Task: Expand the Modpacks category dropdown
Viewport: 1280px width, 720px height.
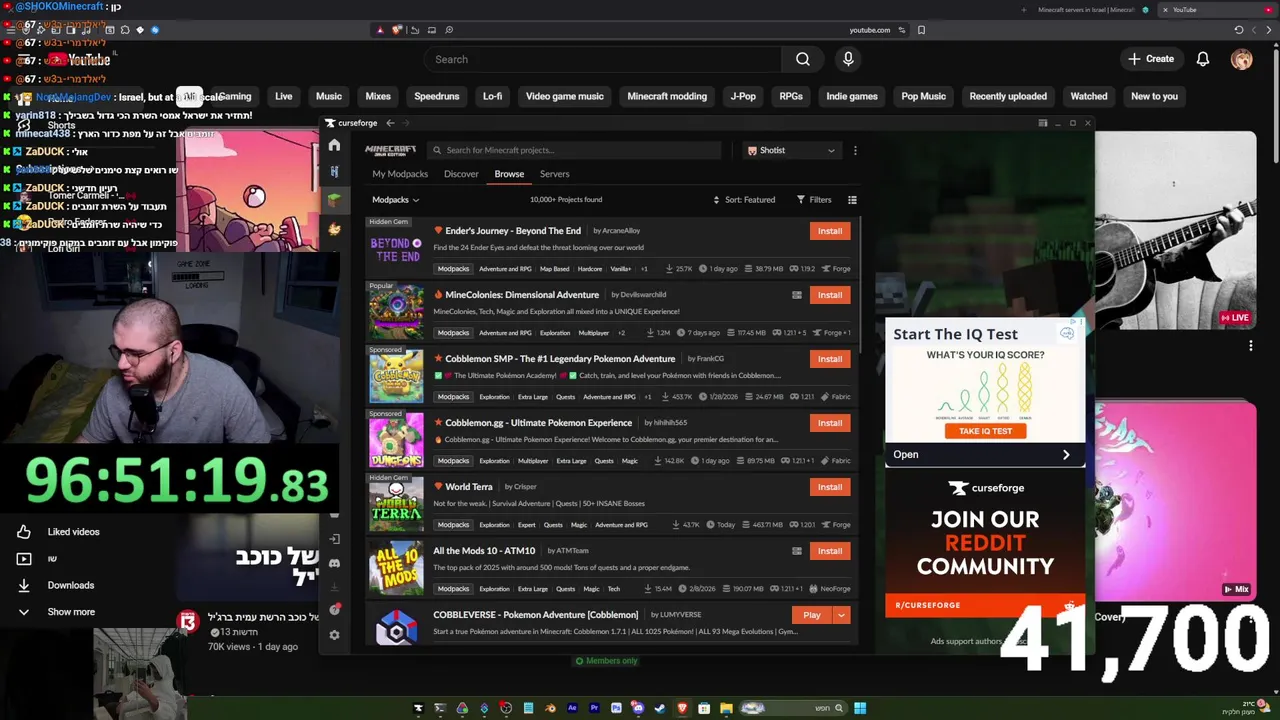Action: coord(396,200)
